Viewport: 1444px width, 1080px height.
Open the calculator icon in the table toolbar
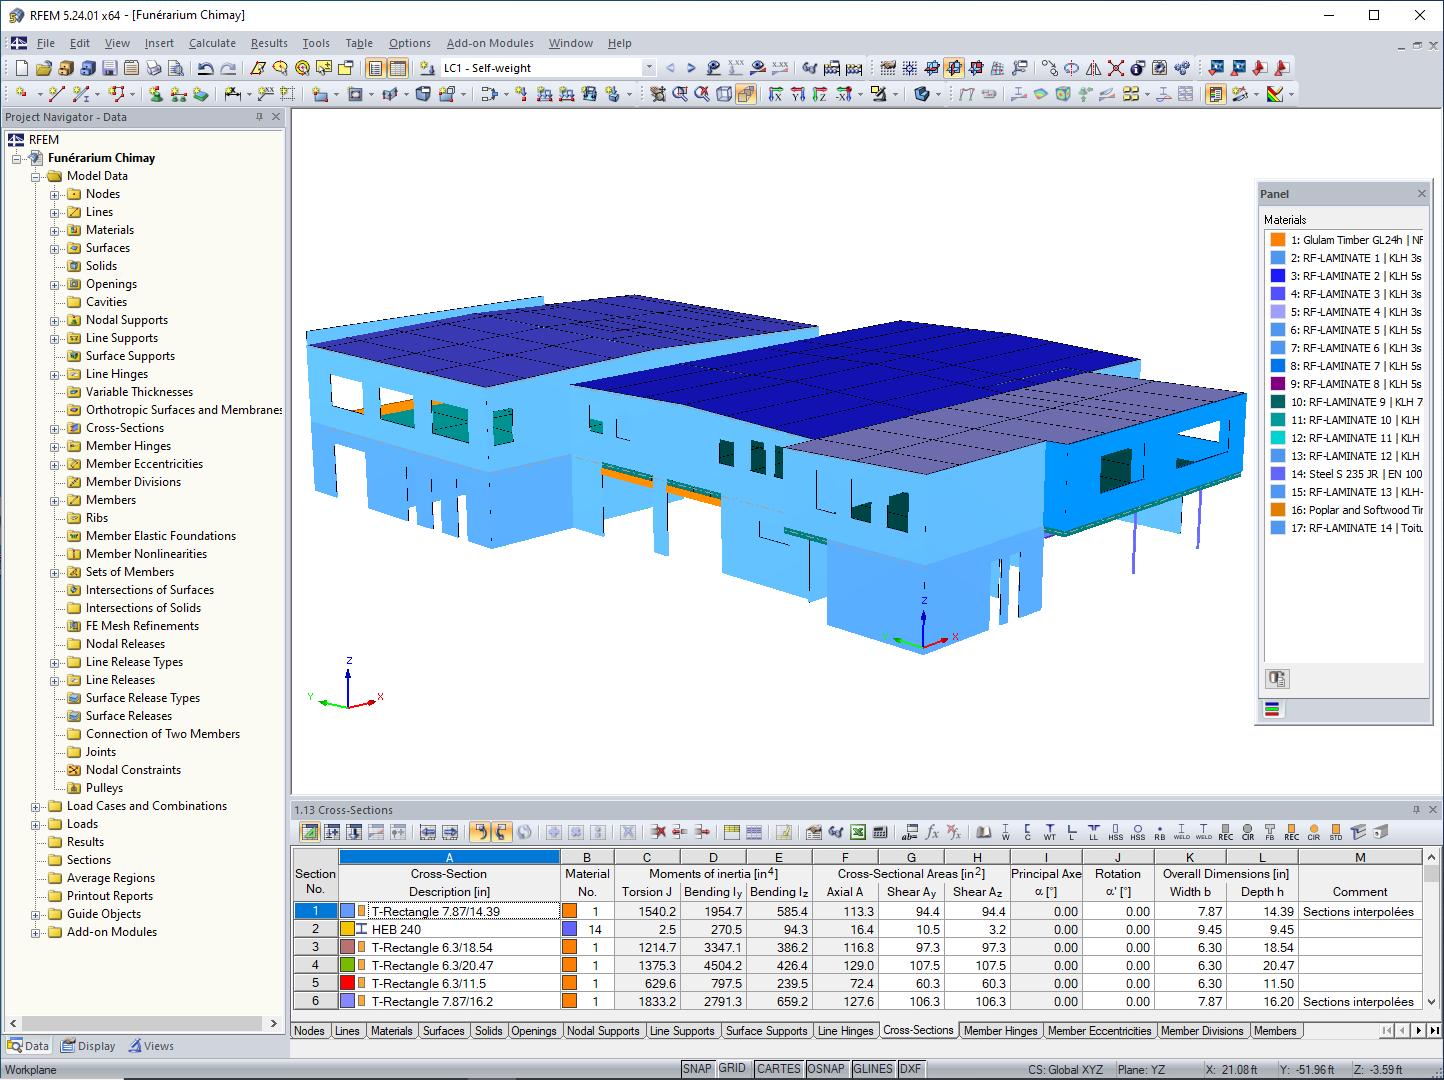[x=879, y=832]
